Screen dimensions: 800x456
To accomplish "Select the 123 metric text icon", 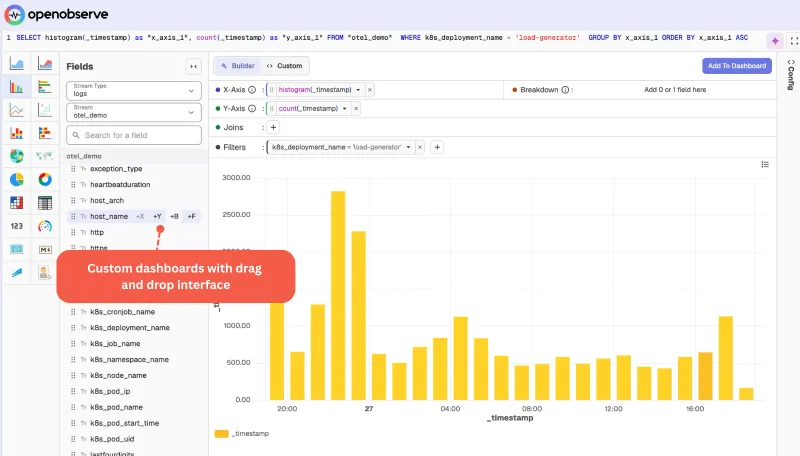I will pyautogui.click(x=17, y=226).
